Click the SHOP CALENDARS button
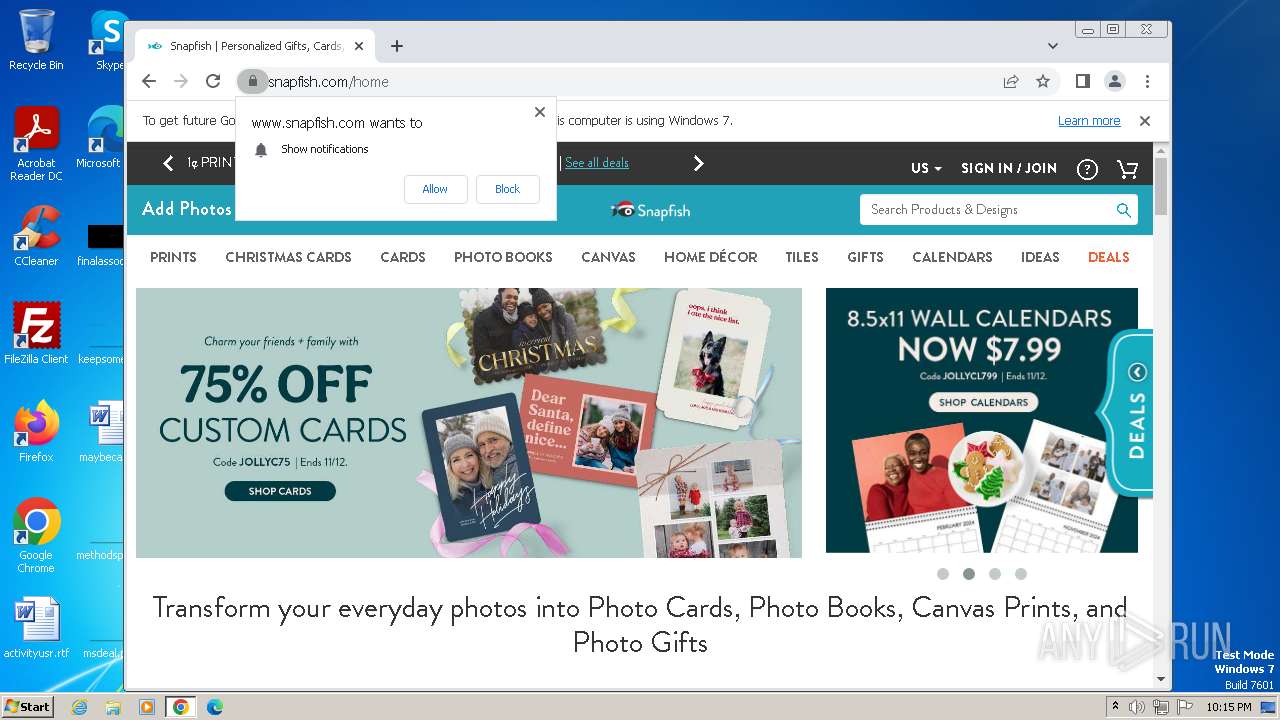The image size is (1280, 720). point(984,402)
